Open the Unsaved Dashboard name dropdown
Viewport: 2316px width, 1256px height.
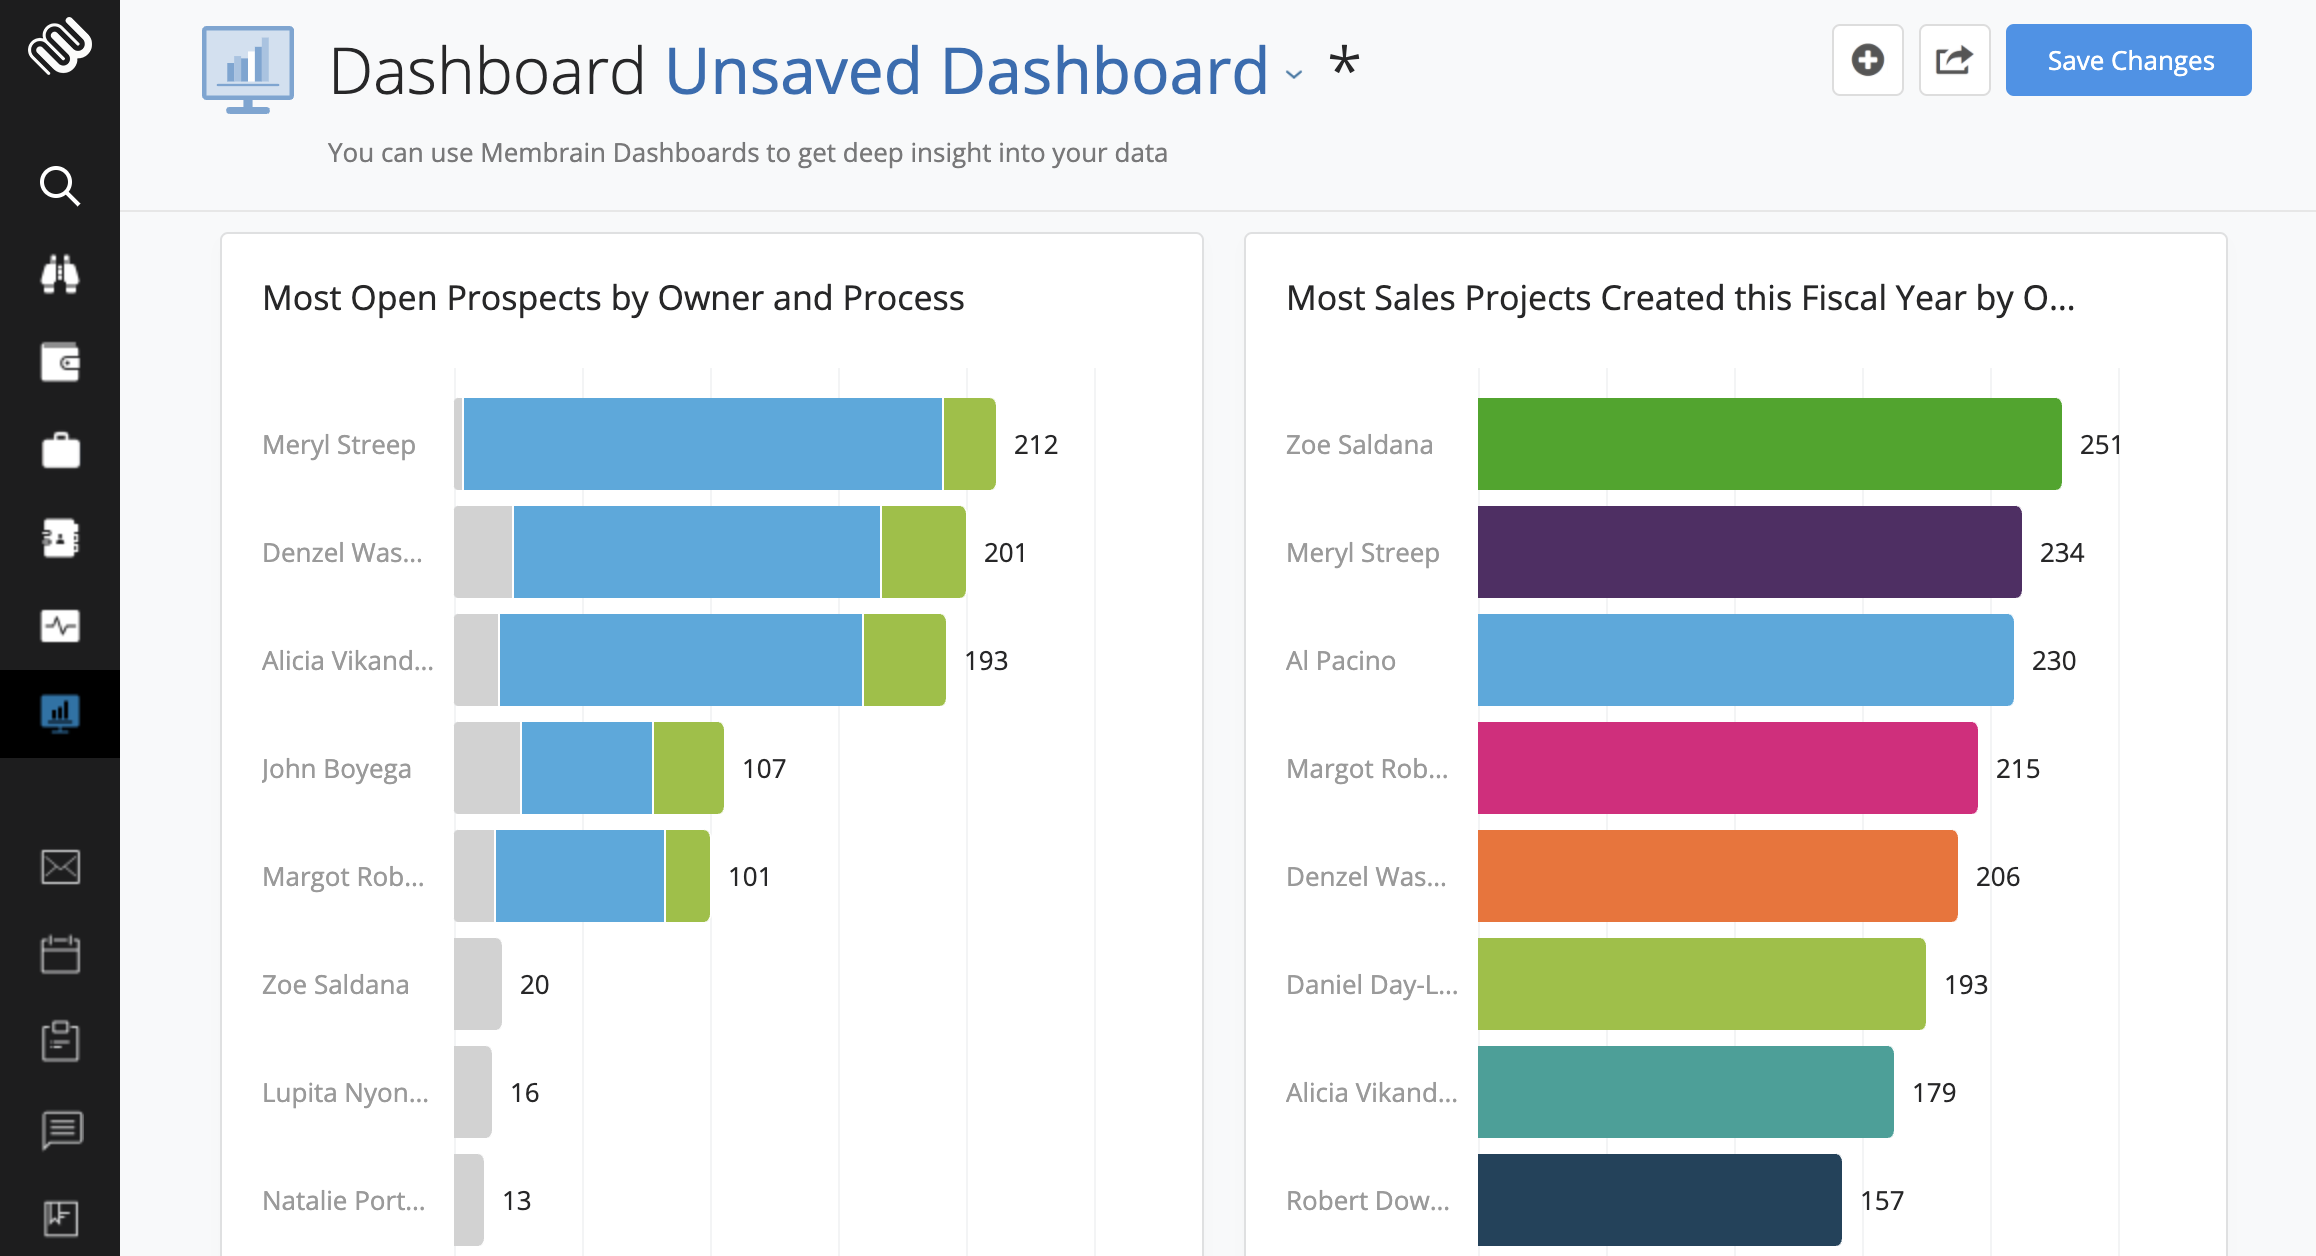(1293, 75)
